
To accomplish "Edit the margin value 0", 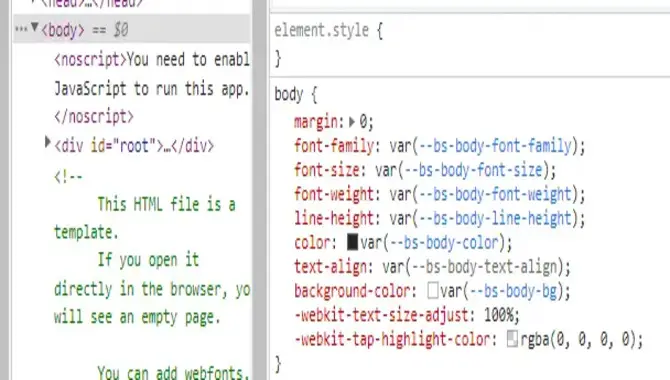I will [x=363, y=122].
